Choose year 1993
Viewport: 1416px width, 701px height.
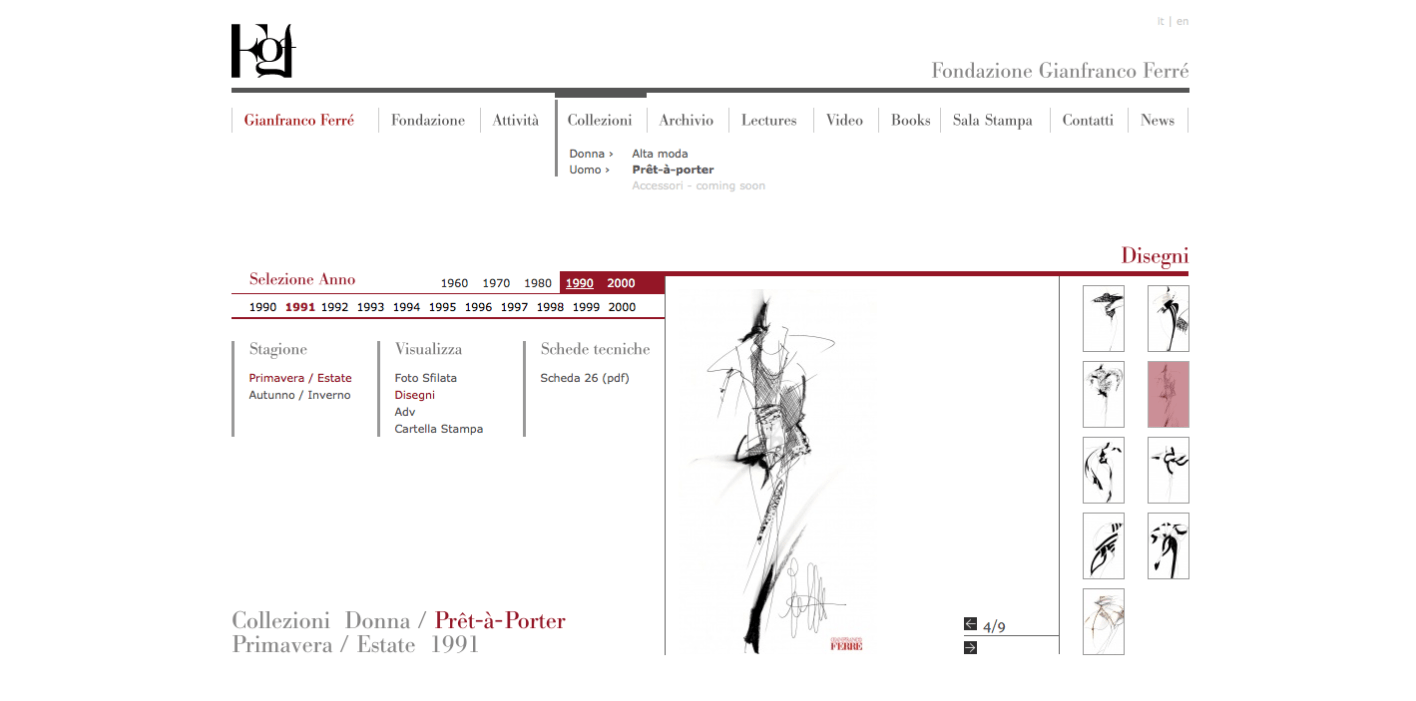371,308
